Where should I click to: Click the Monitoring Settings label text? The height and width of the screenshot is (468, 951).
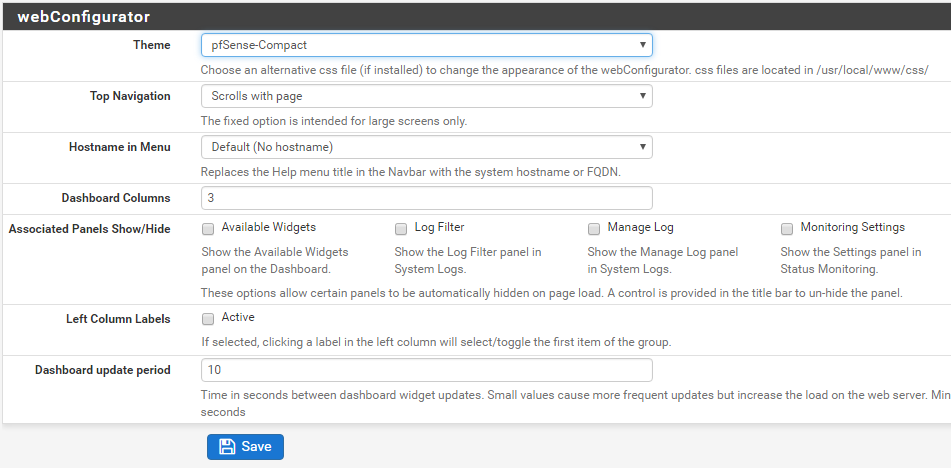click(x=853, y=227)
